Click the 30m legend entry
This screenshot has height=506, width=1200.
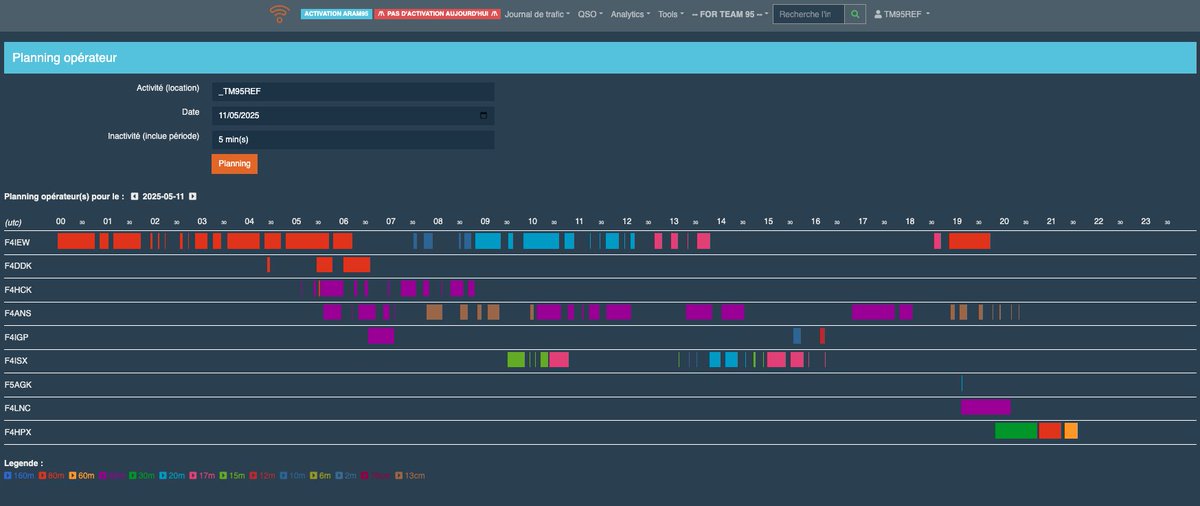(141, 476)
